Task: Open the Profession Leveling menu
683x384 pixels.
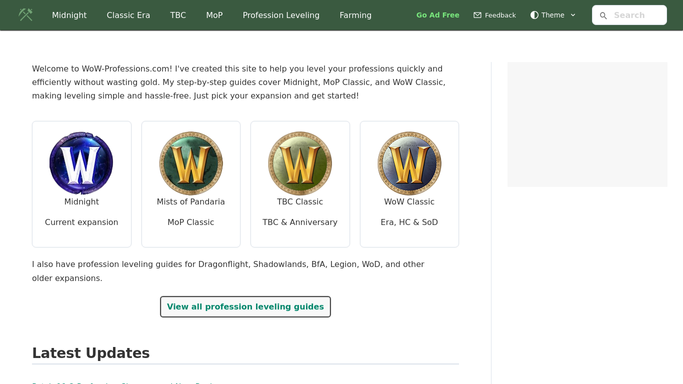Action: (281, 15)
